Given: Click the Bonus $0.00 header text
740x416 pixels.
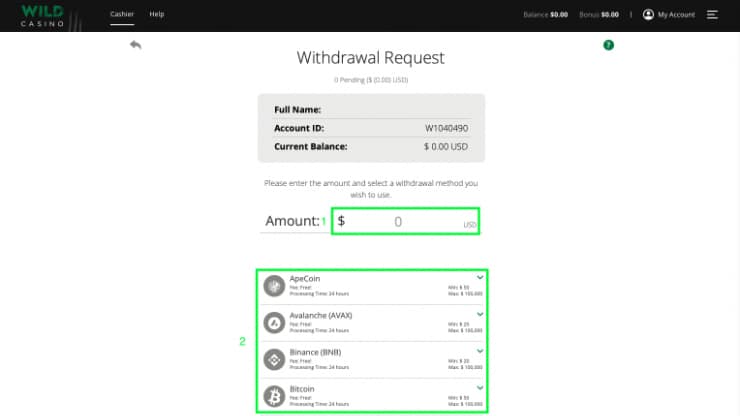Looking at the screenshot, I should click(x=599, y=15).
